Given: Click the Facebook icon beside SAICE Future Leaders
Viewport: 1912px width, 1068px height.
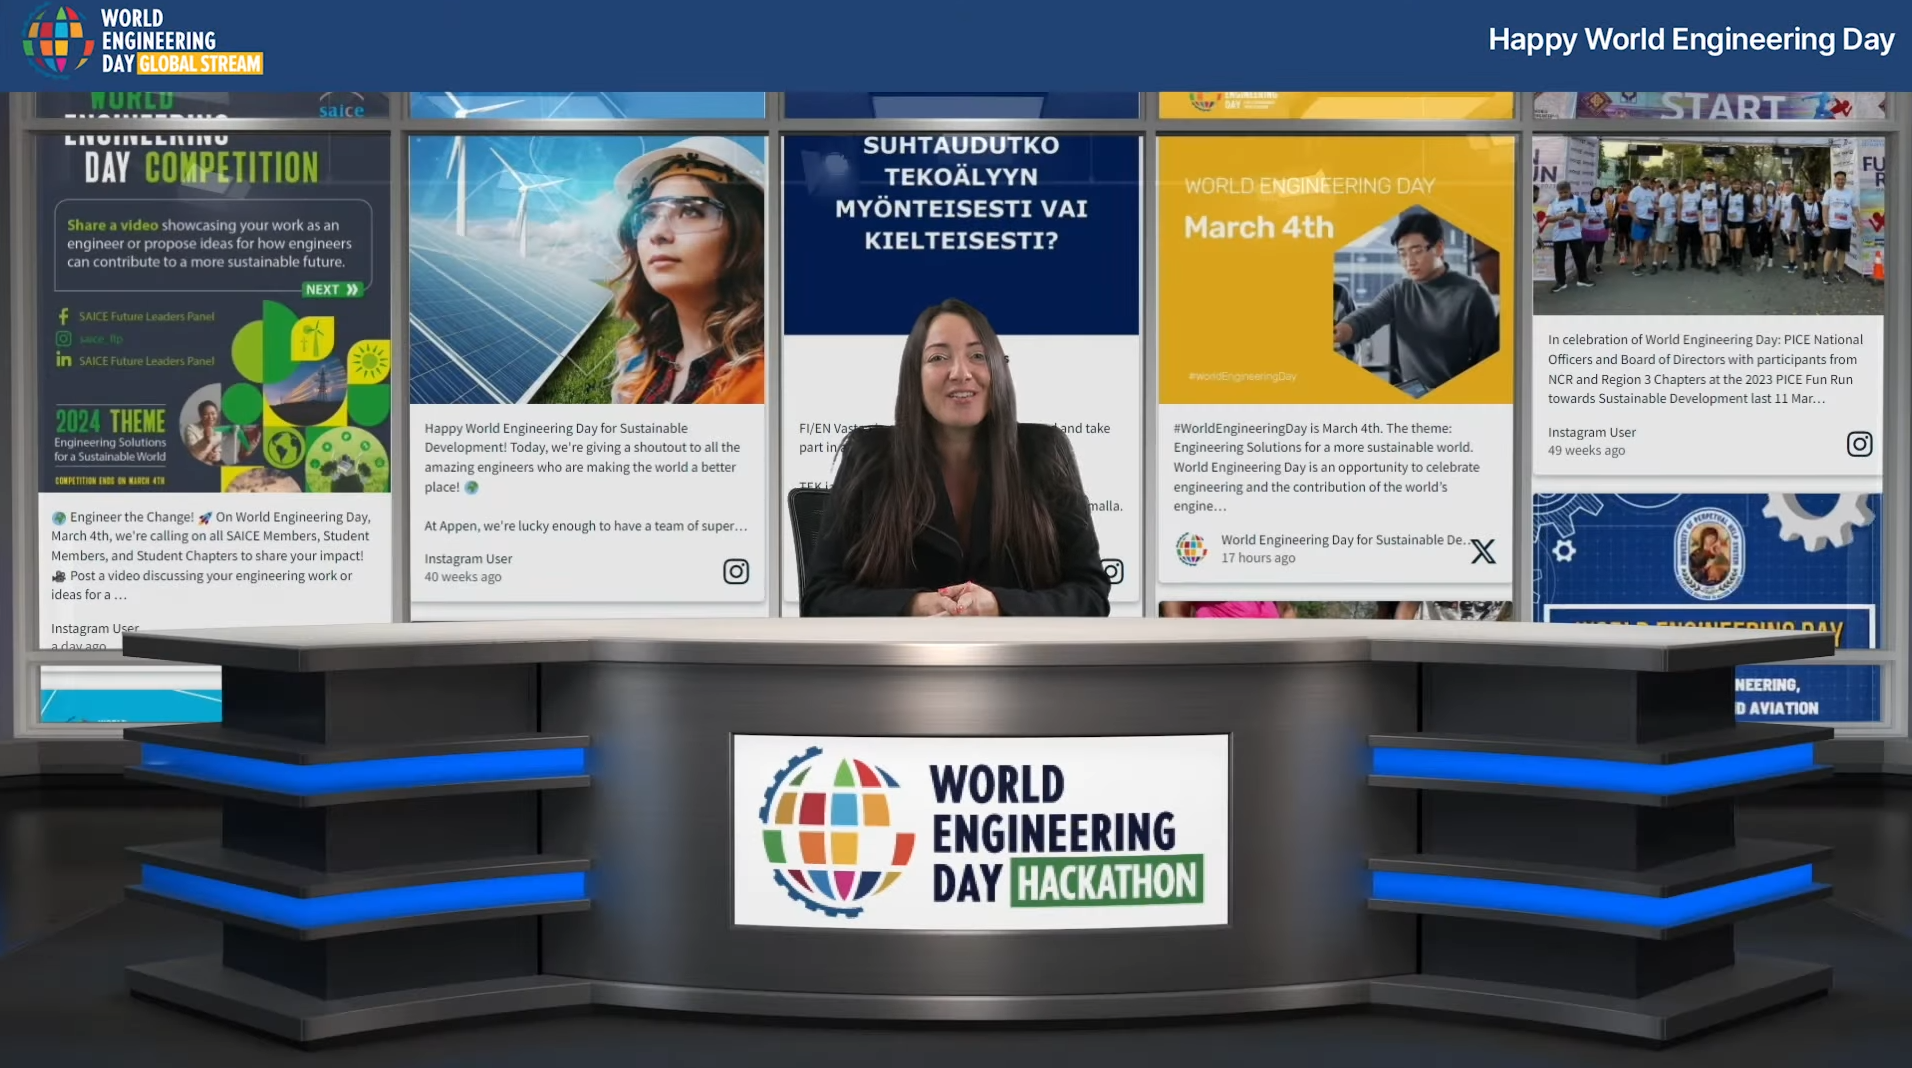Looking at the screenshot, I should tap(64, 316).
